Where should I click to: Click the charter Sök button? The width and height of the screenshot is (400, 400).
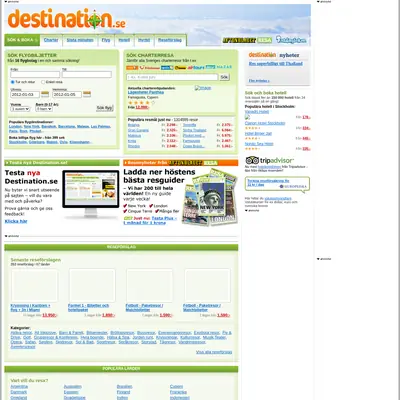(224, 77)
